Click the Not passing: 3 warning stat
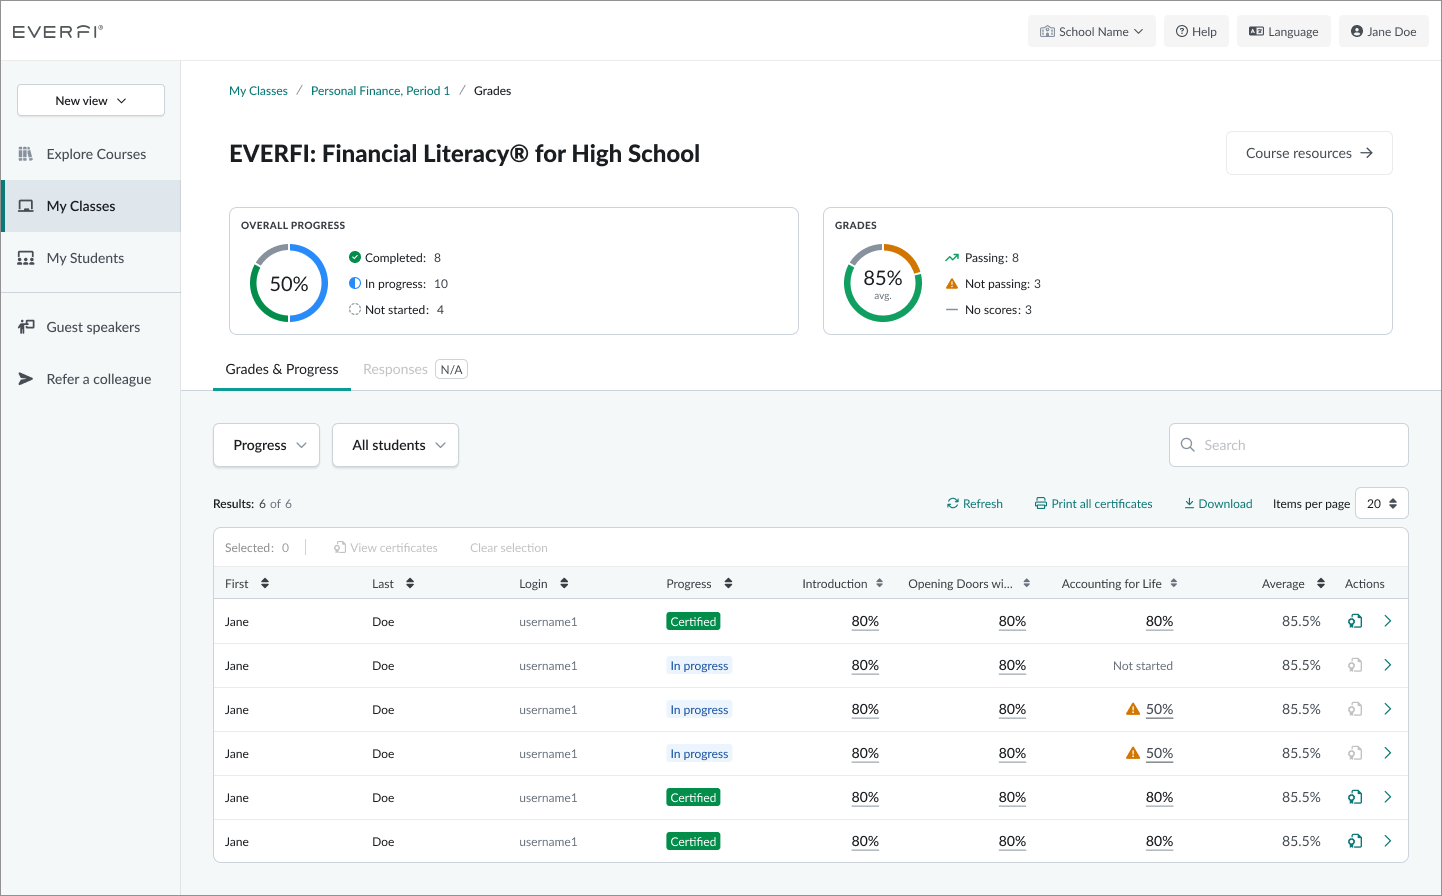 click(993, 284)
